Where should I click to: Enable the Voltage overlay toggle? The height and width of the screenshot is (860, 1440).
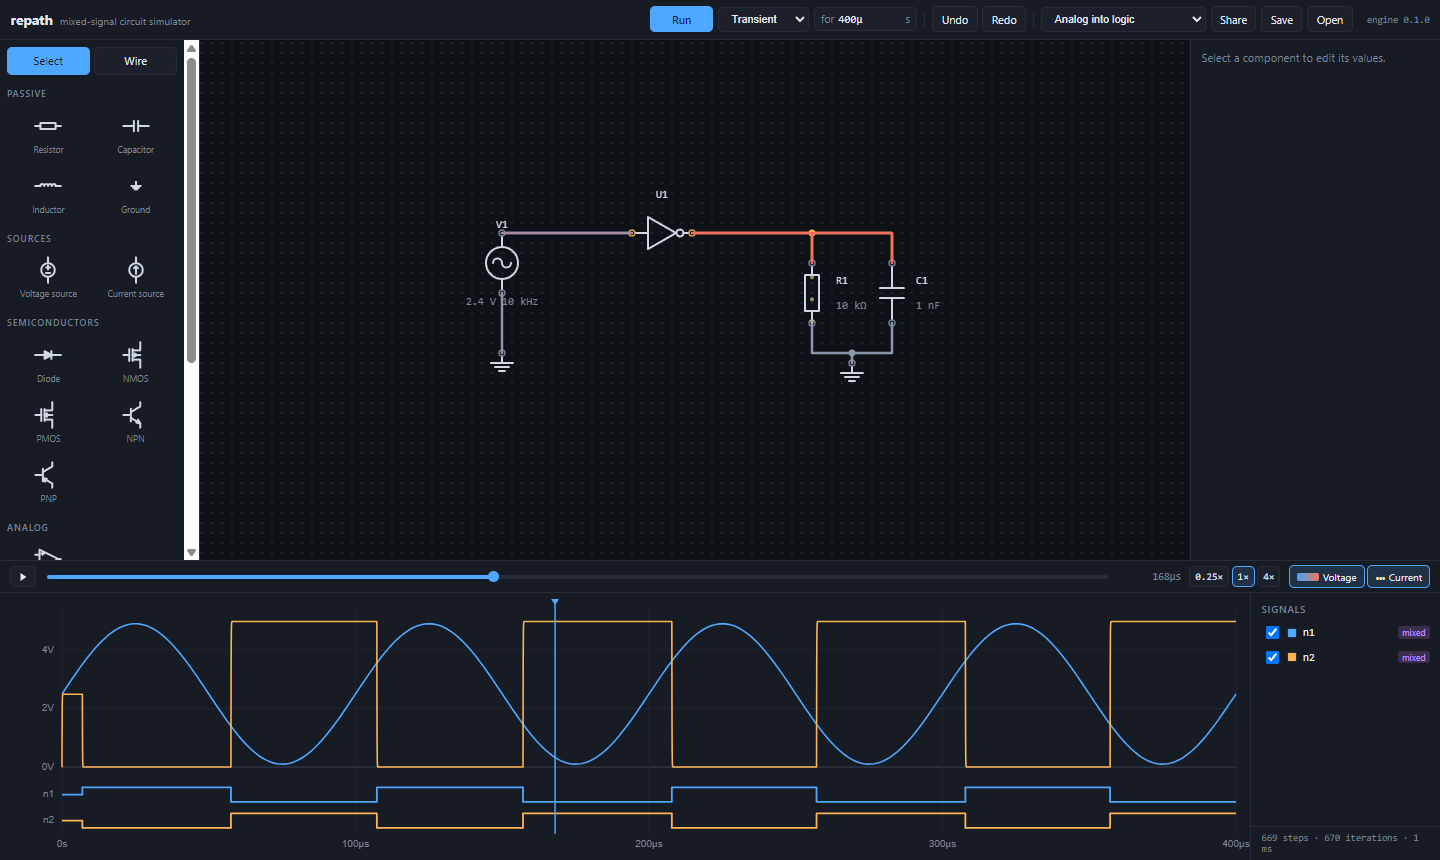click(1327, 577)
